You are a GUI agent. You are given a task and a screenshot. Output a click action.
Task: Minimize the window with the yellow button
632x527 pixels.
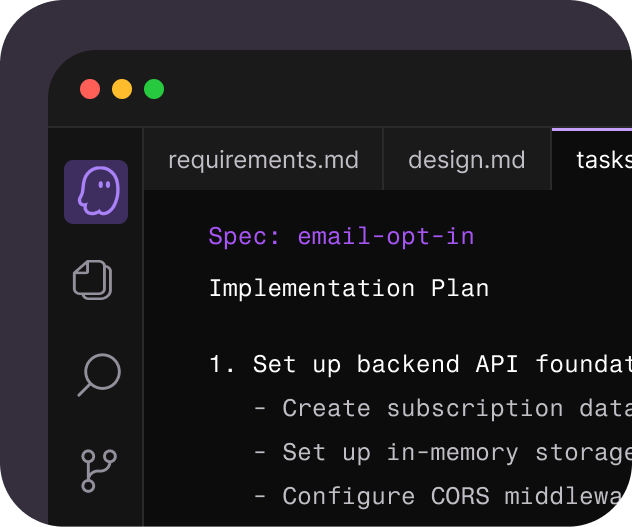point(122,89)
